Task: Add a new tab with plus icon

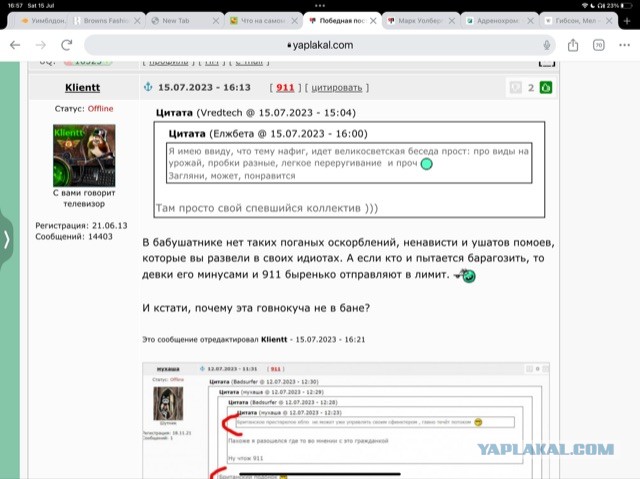Action: coord(627,21)
